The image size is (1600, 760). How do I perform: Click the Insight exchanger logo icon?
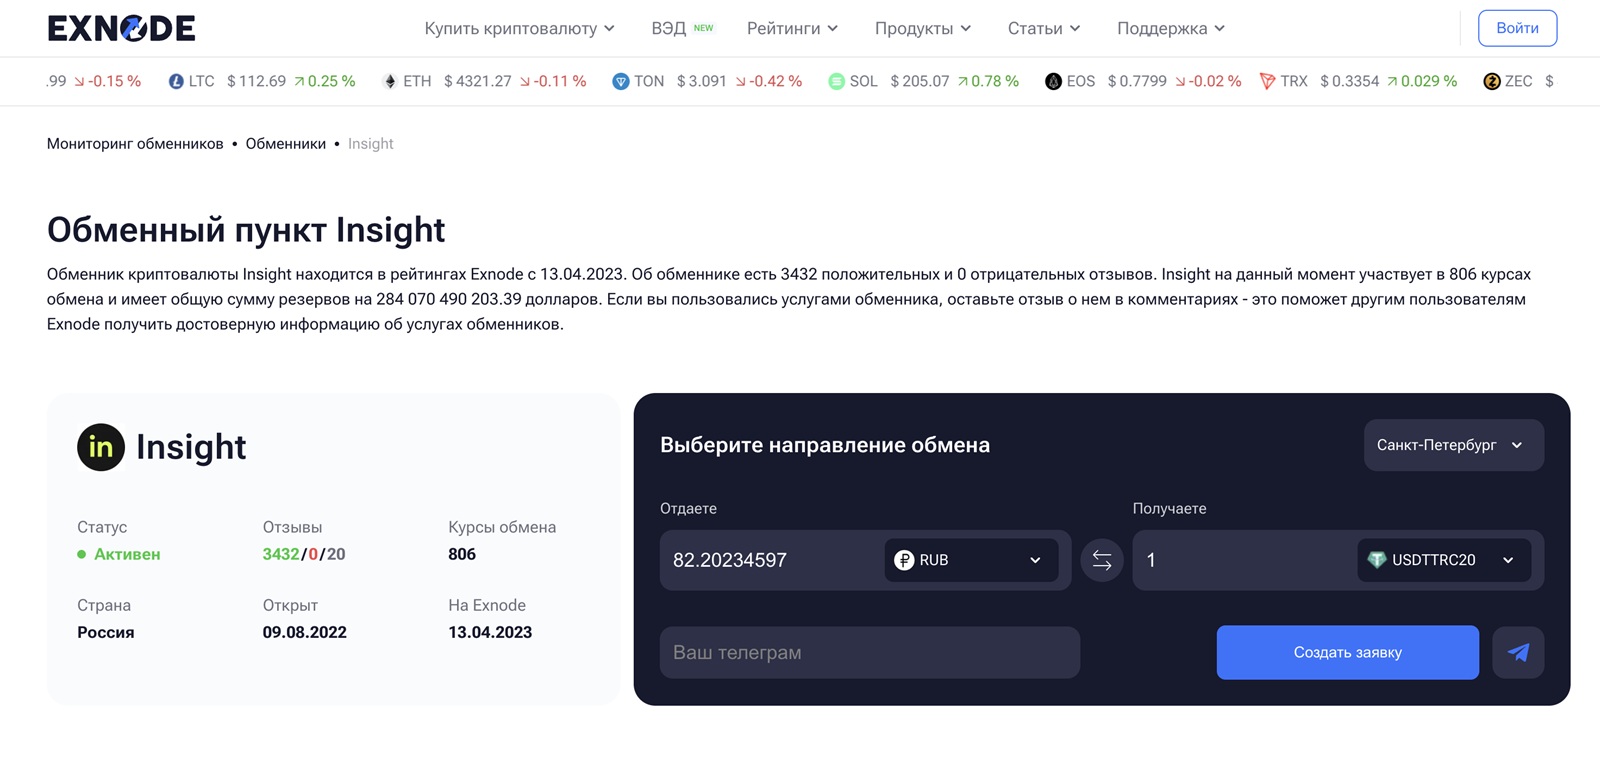[101, 447]
